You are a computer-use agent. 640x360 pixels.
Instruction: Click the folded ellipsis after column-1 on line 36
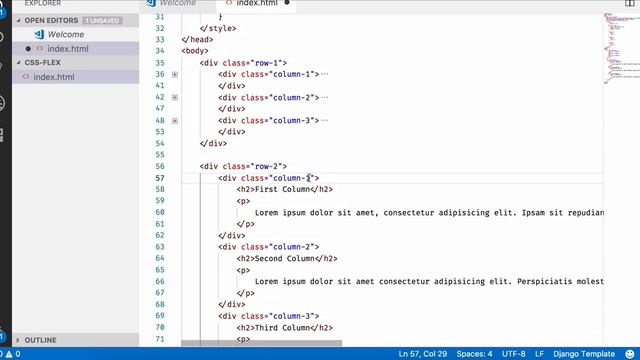[x=324, y=74]
